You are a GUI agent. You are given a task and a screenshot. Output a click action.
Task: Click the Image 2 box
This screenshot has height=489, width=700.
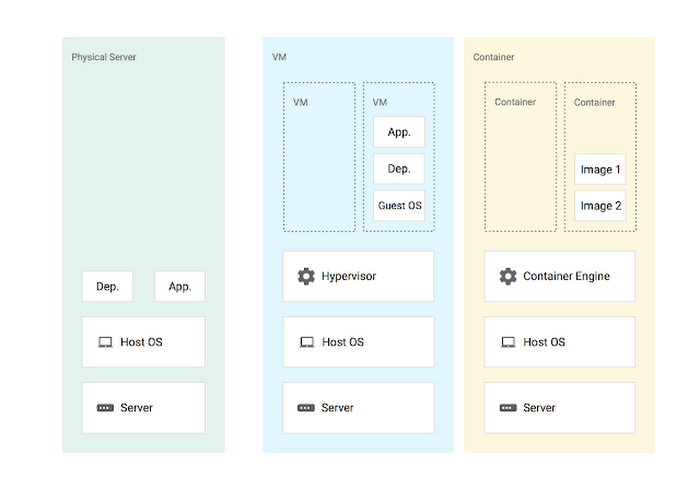click(x=600, y=205)
